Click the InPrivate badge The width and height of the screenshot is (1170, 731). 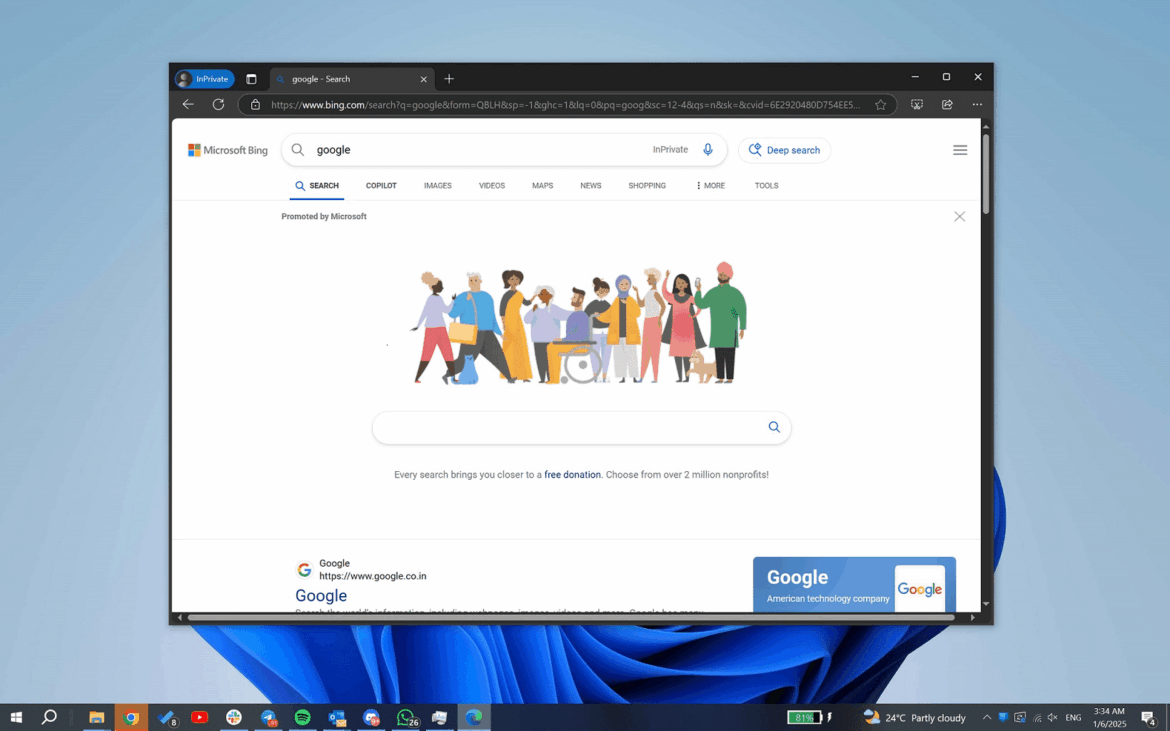204,78
